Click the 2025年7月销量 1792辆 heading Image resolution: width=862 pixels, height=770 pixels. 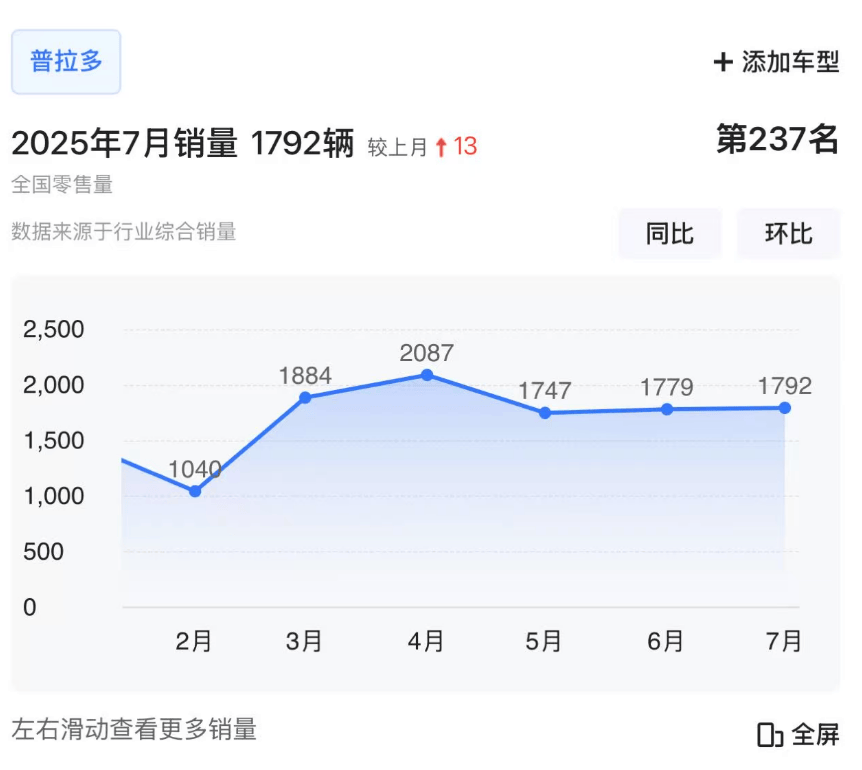click(183, 145)
